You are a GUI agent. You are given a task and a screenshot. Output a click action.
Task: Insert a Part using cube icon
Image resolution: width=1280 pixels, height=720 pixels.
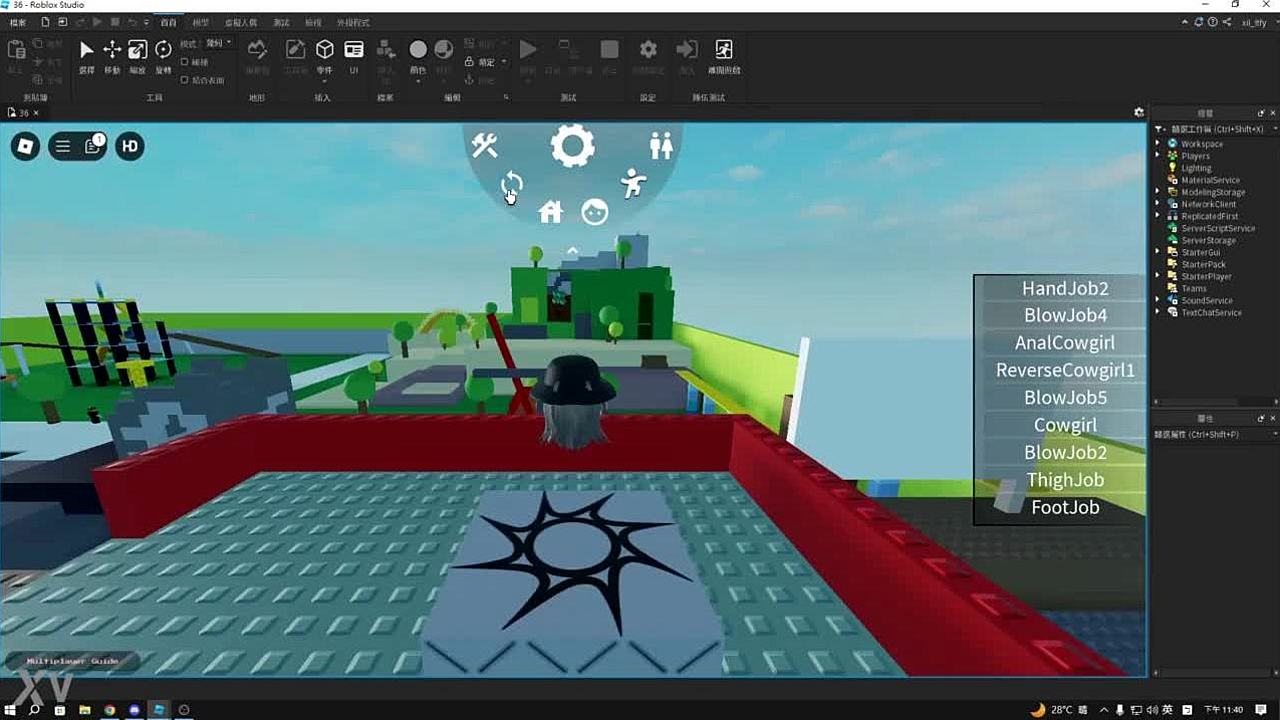324,50
